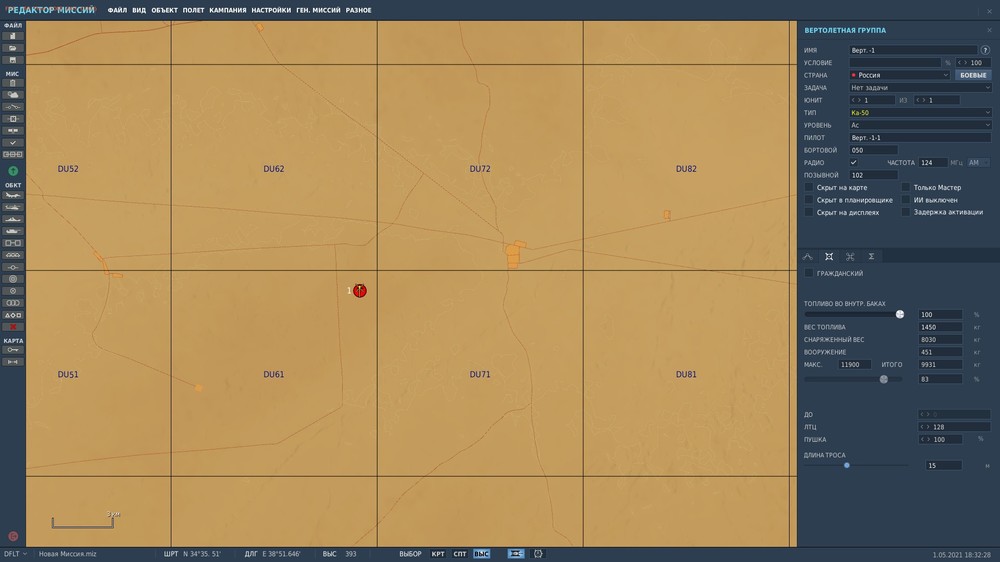Open the briefing clipboard icon

(x=13, y=83)
